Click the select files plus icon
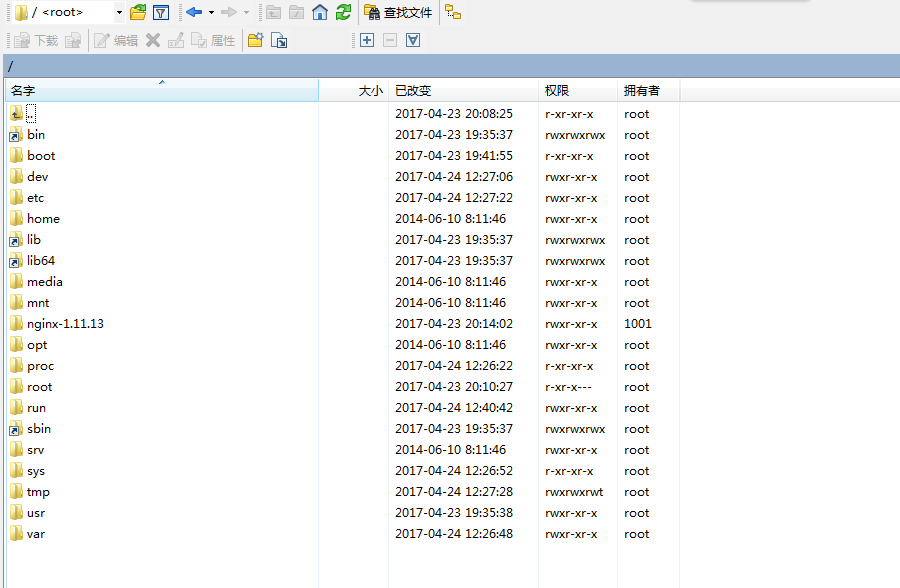 click(x=367, y=40)
